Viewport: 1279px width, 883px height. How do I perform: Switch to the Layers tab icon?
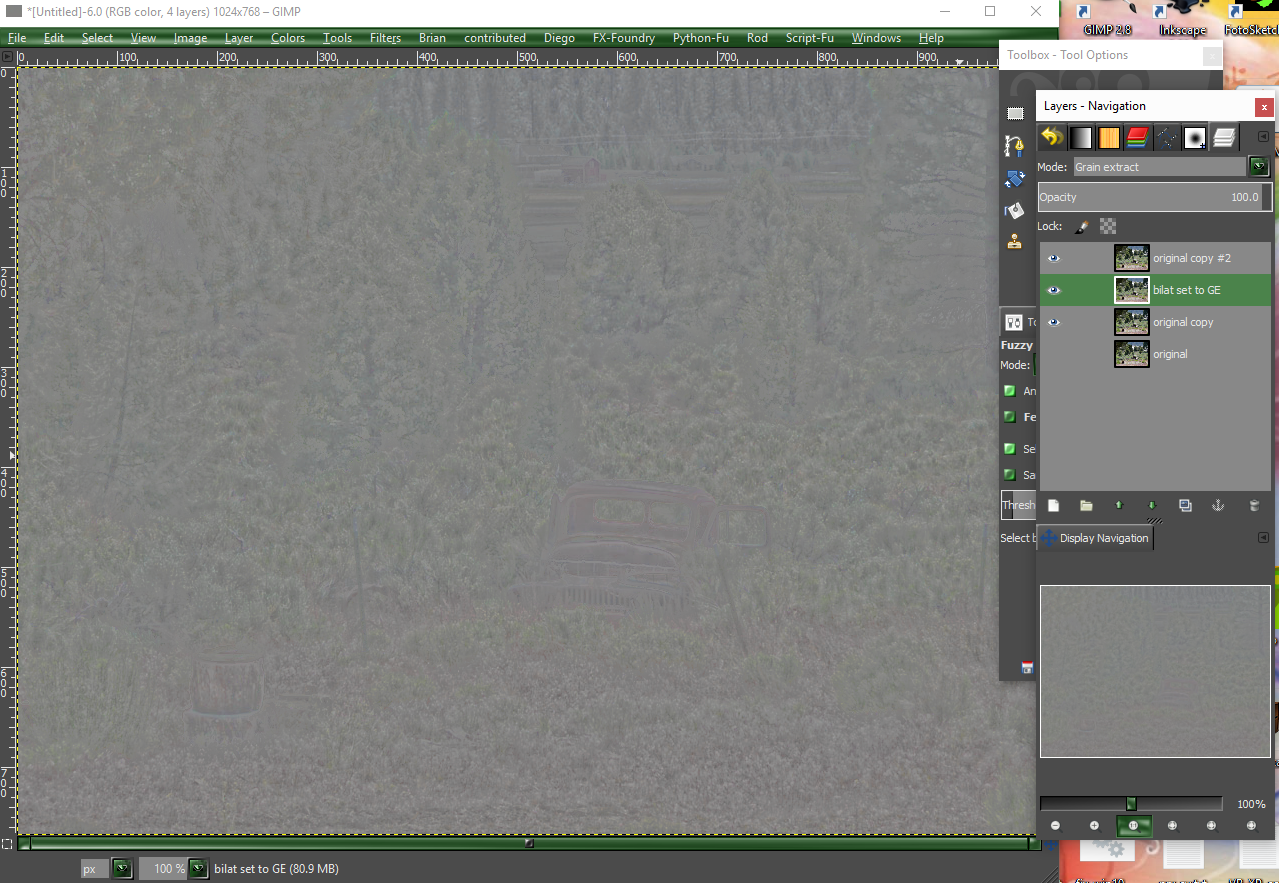tap(1224, 137)
